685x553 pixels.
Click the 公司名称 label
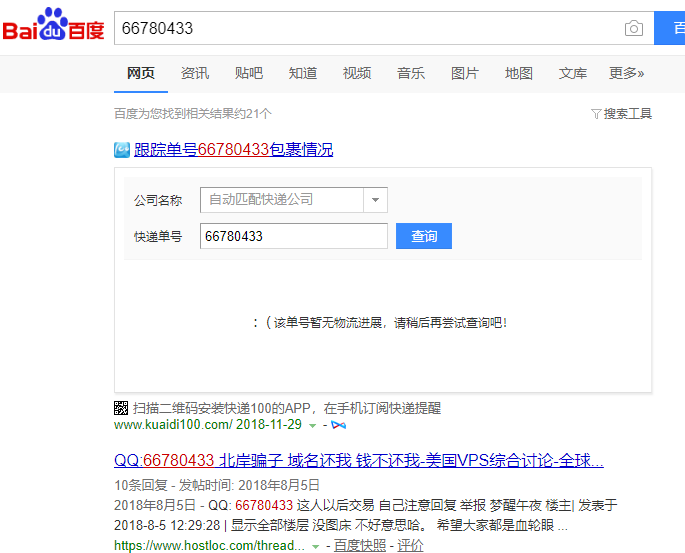158,200
